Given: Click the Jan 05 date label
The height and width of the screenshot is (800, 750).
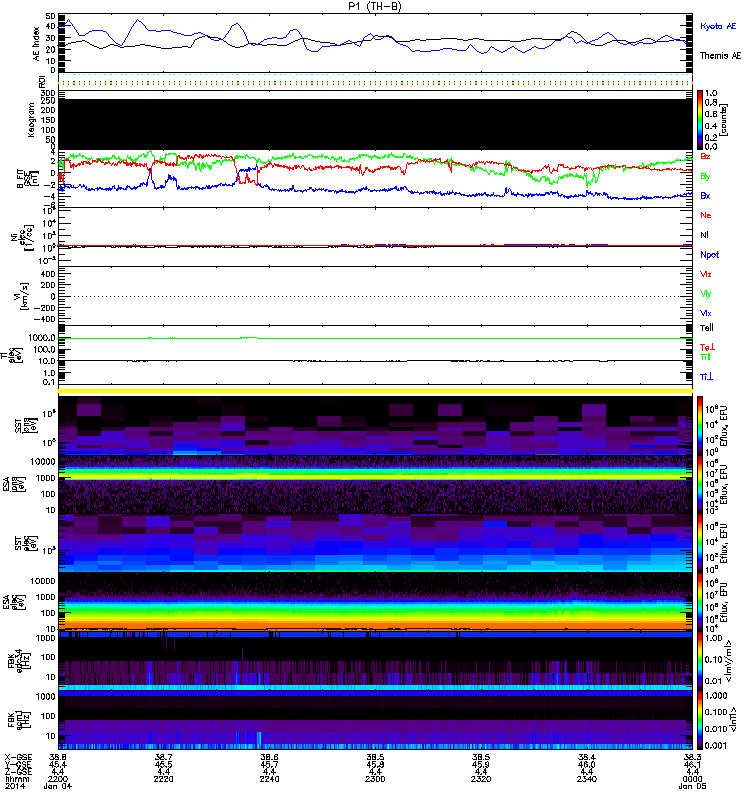Looking at the screenshot, I should coord(692,787).
